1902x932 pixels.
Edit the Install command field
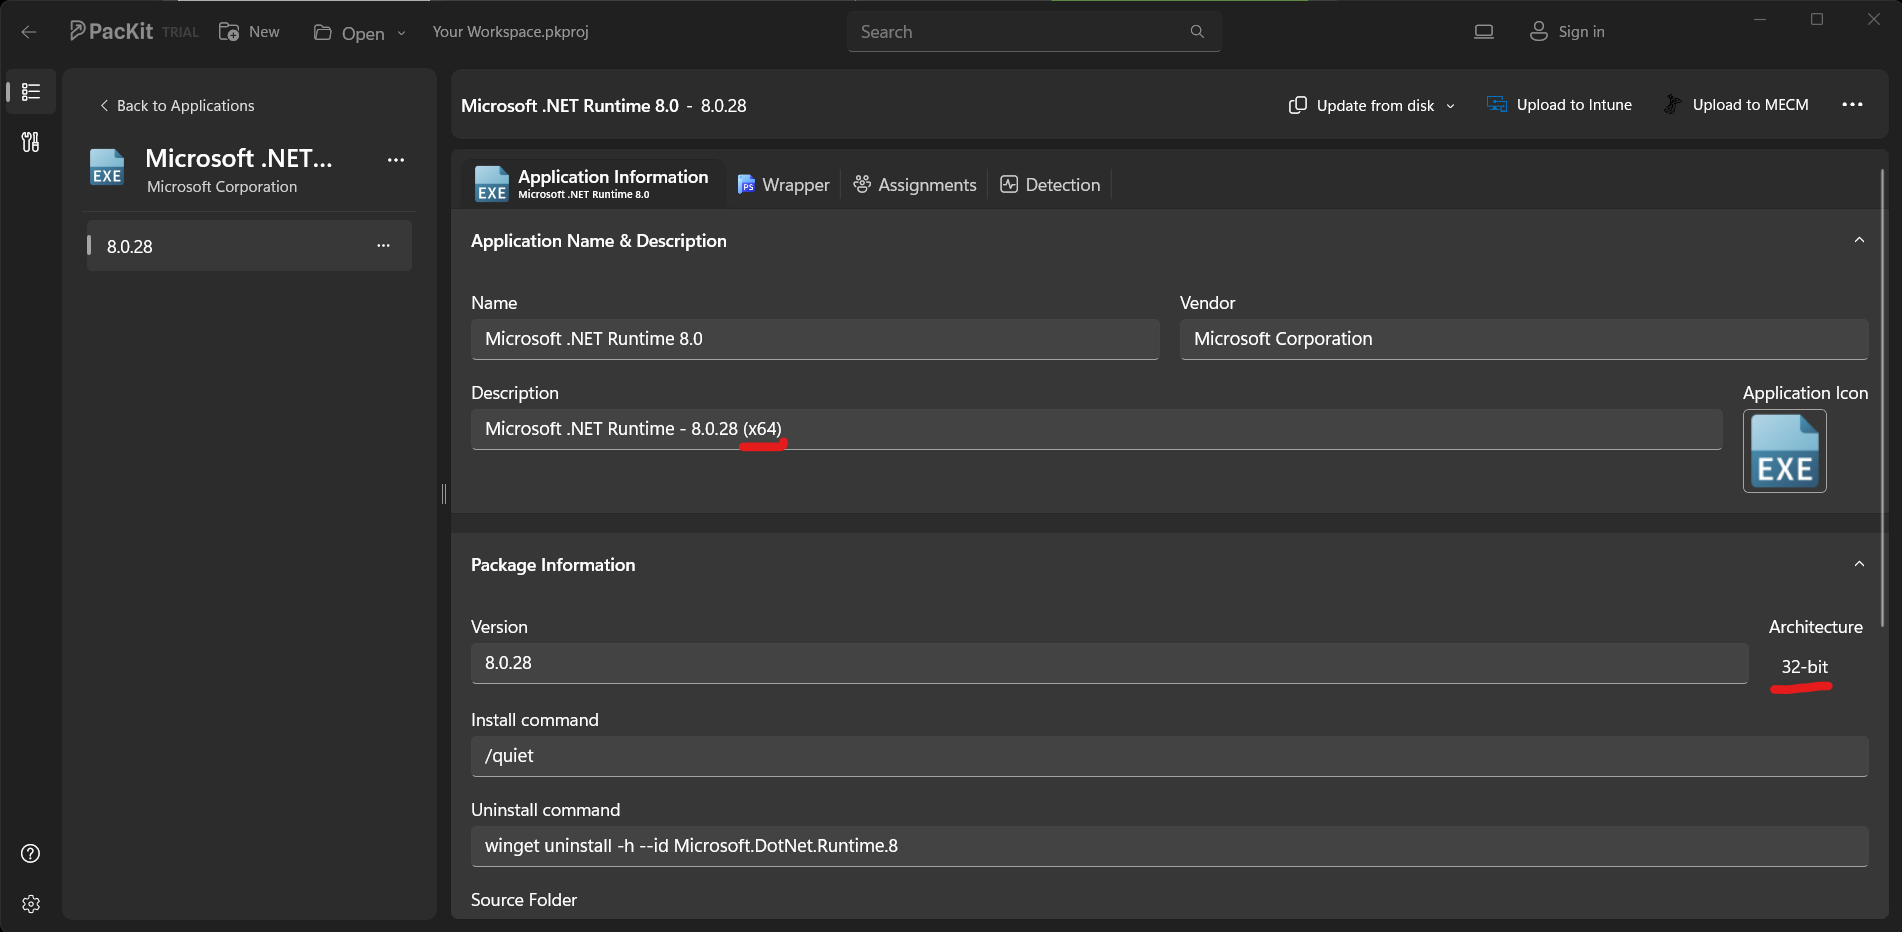tap(1170, 756)
